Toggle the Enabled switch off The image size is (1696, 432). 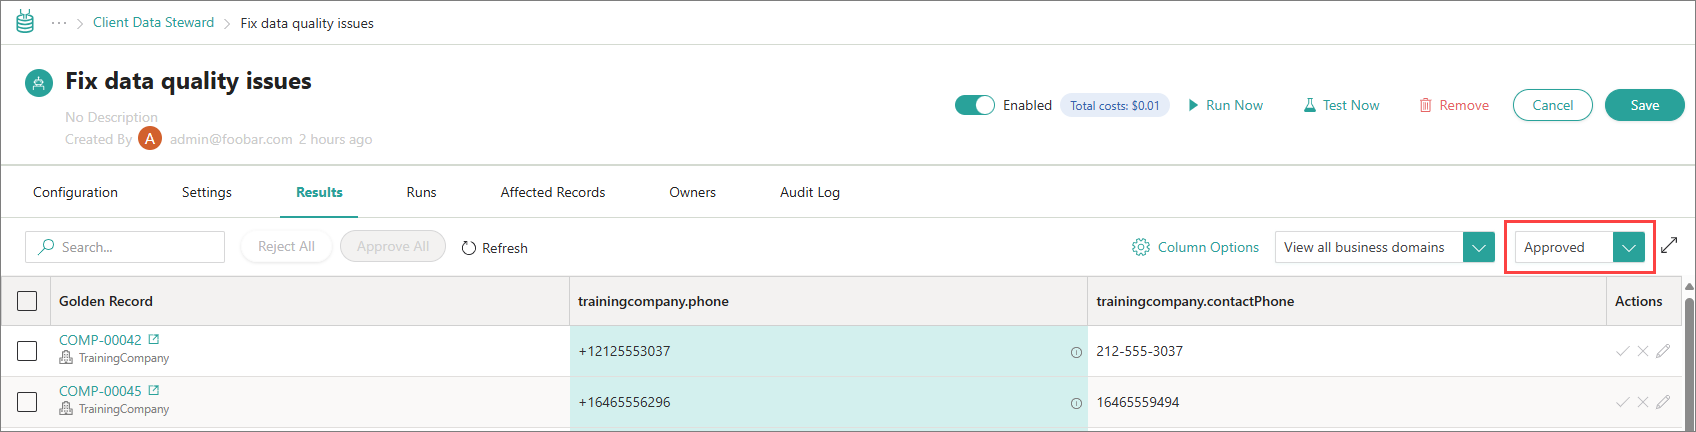coord(974,105)
